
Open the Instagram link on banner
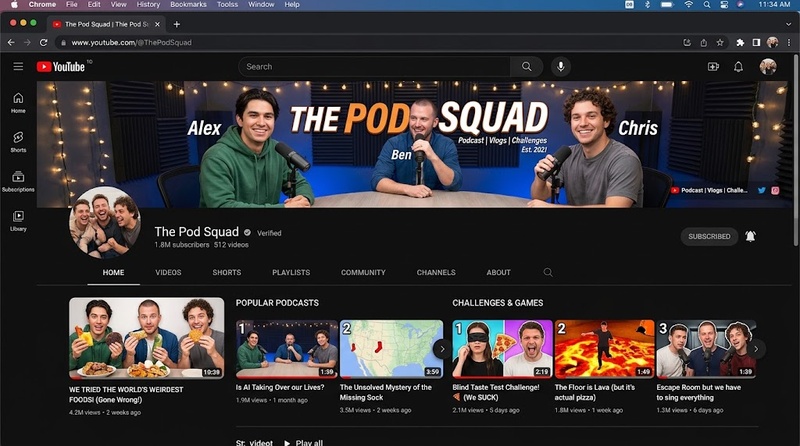coord(775,190)
